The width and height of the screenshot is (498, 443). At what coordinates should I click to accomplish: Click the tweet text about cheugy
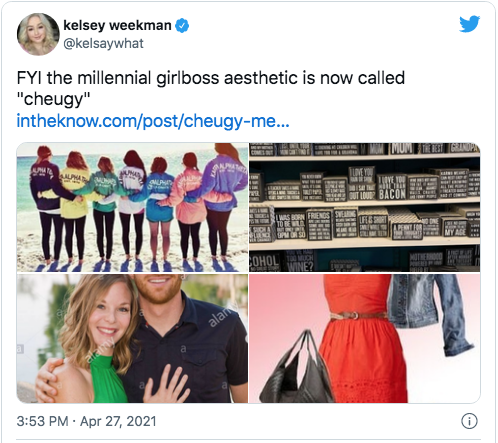(x=211, y=88)
